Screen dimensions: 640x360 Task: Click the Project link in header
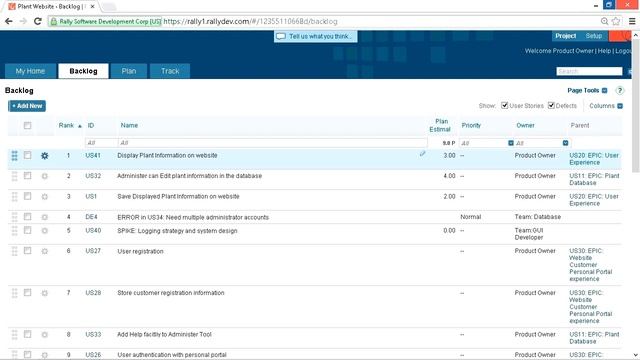click(x=565, y=36)
